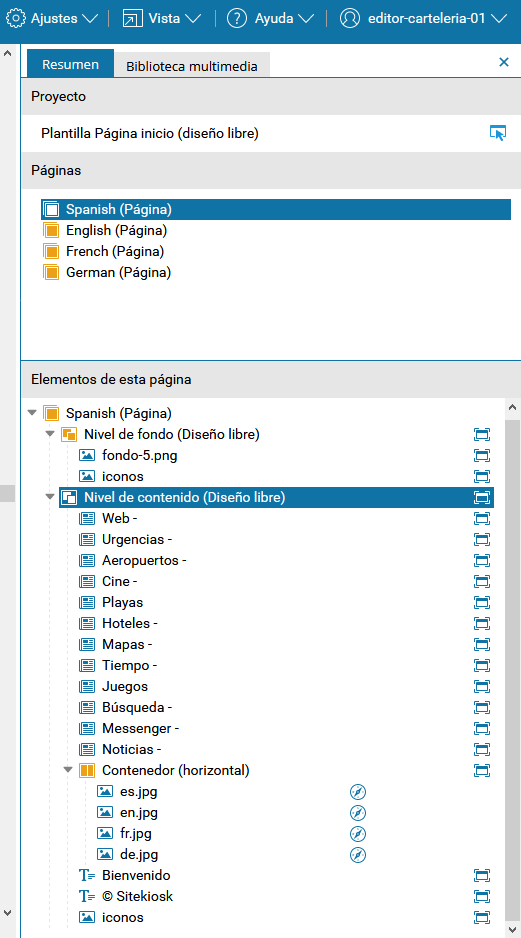Click the compass icon next to es.jpg
Viewport: 521px width, 938px height.
coord(358,792)
